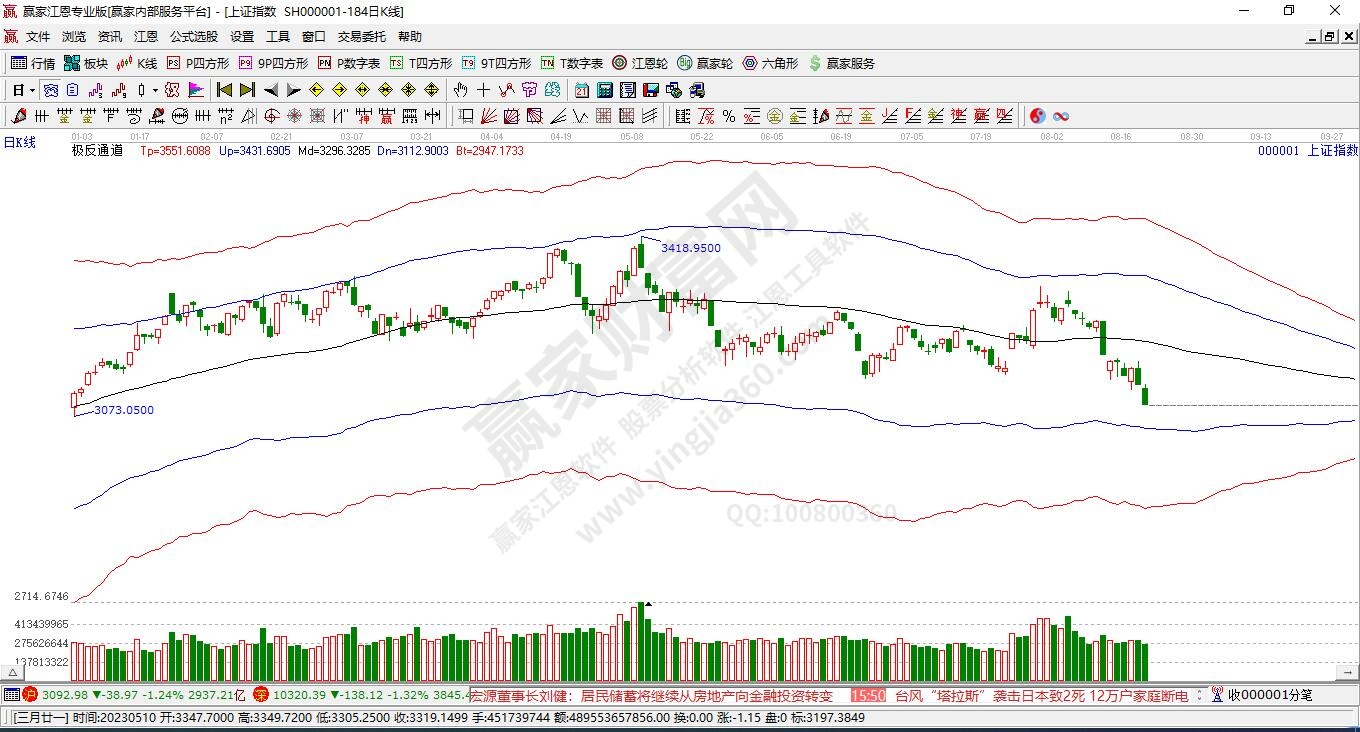The image size is (1360, 732).
Task: Switch on the K线 chart mode
Action: [x=137, y=63]
